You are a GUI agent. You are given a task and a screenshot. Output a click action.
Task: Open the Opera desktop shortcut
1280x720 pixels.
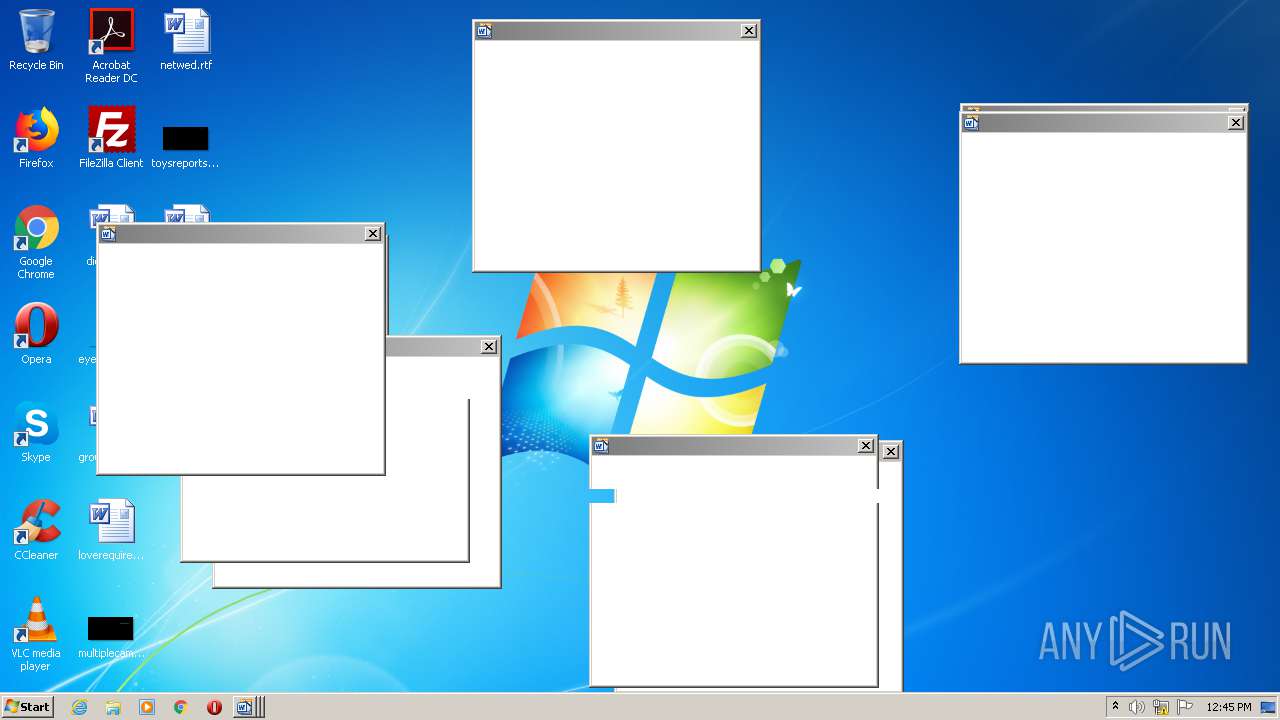[x=36, y=334]
